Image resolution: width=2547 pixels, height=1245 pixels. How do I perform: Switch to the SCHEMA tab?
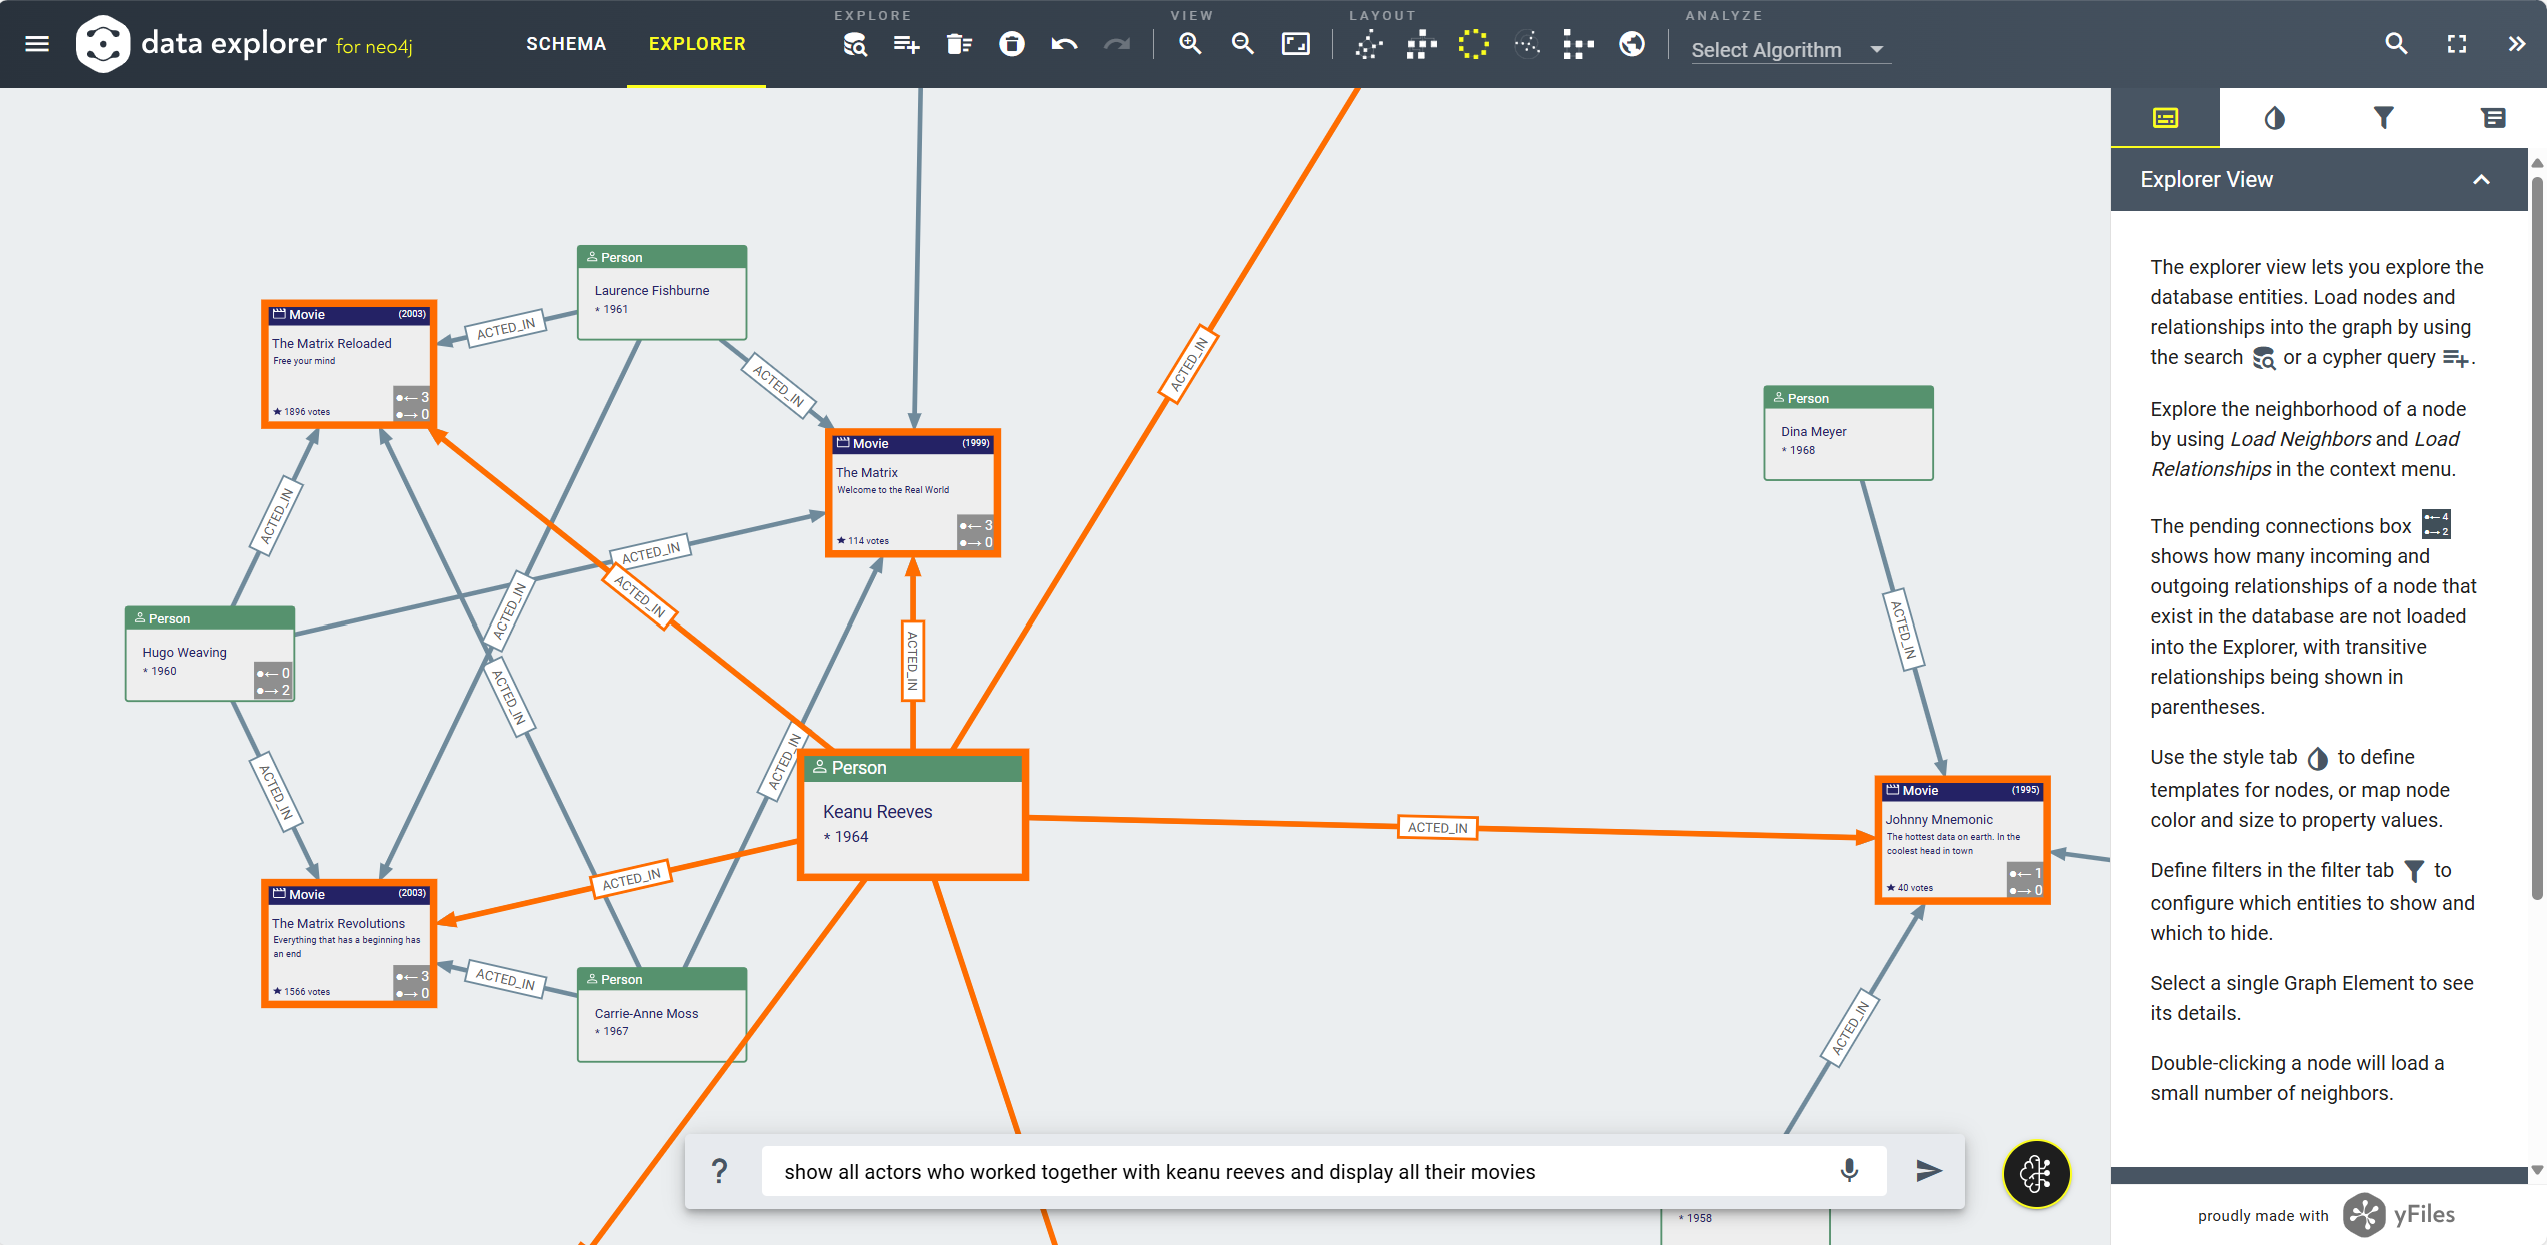coord(566,44)
